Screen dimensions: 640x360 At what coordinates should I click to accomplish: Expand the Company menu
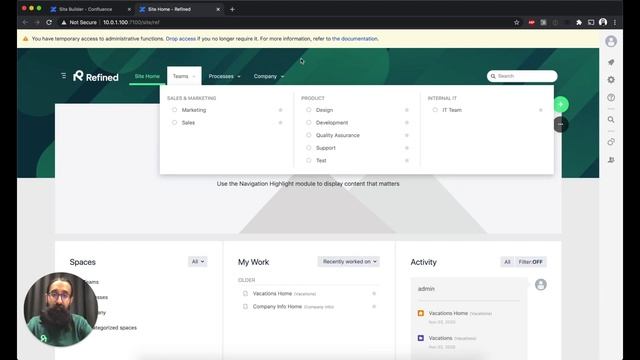(269, 76)
